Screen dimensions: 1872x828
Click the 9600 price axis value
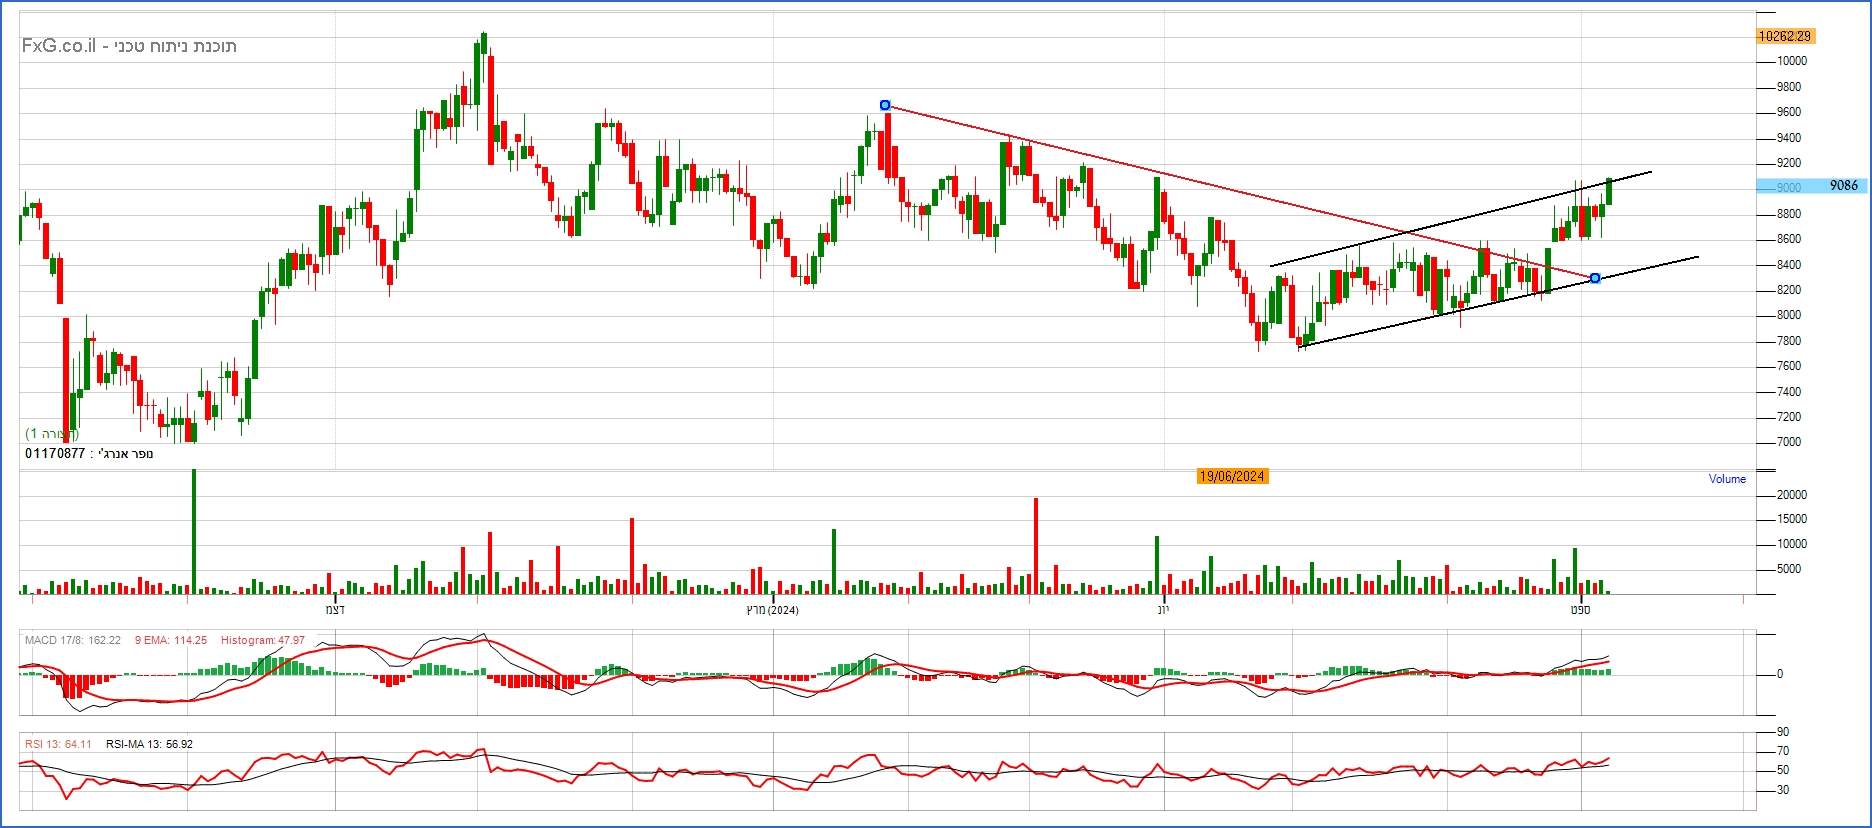point(1789,112)
